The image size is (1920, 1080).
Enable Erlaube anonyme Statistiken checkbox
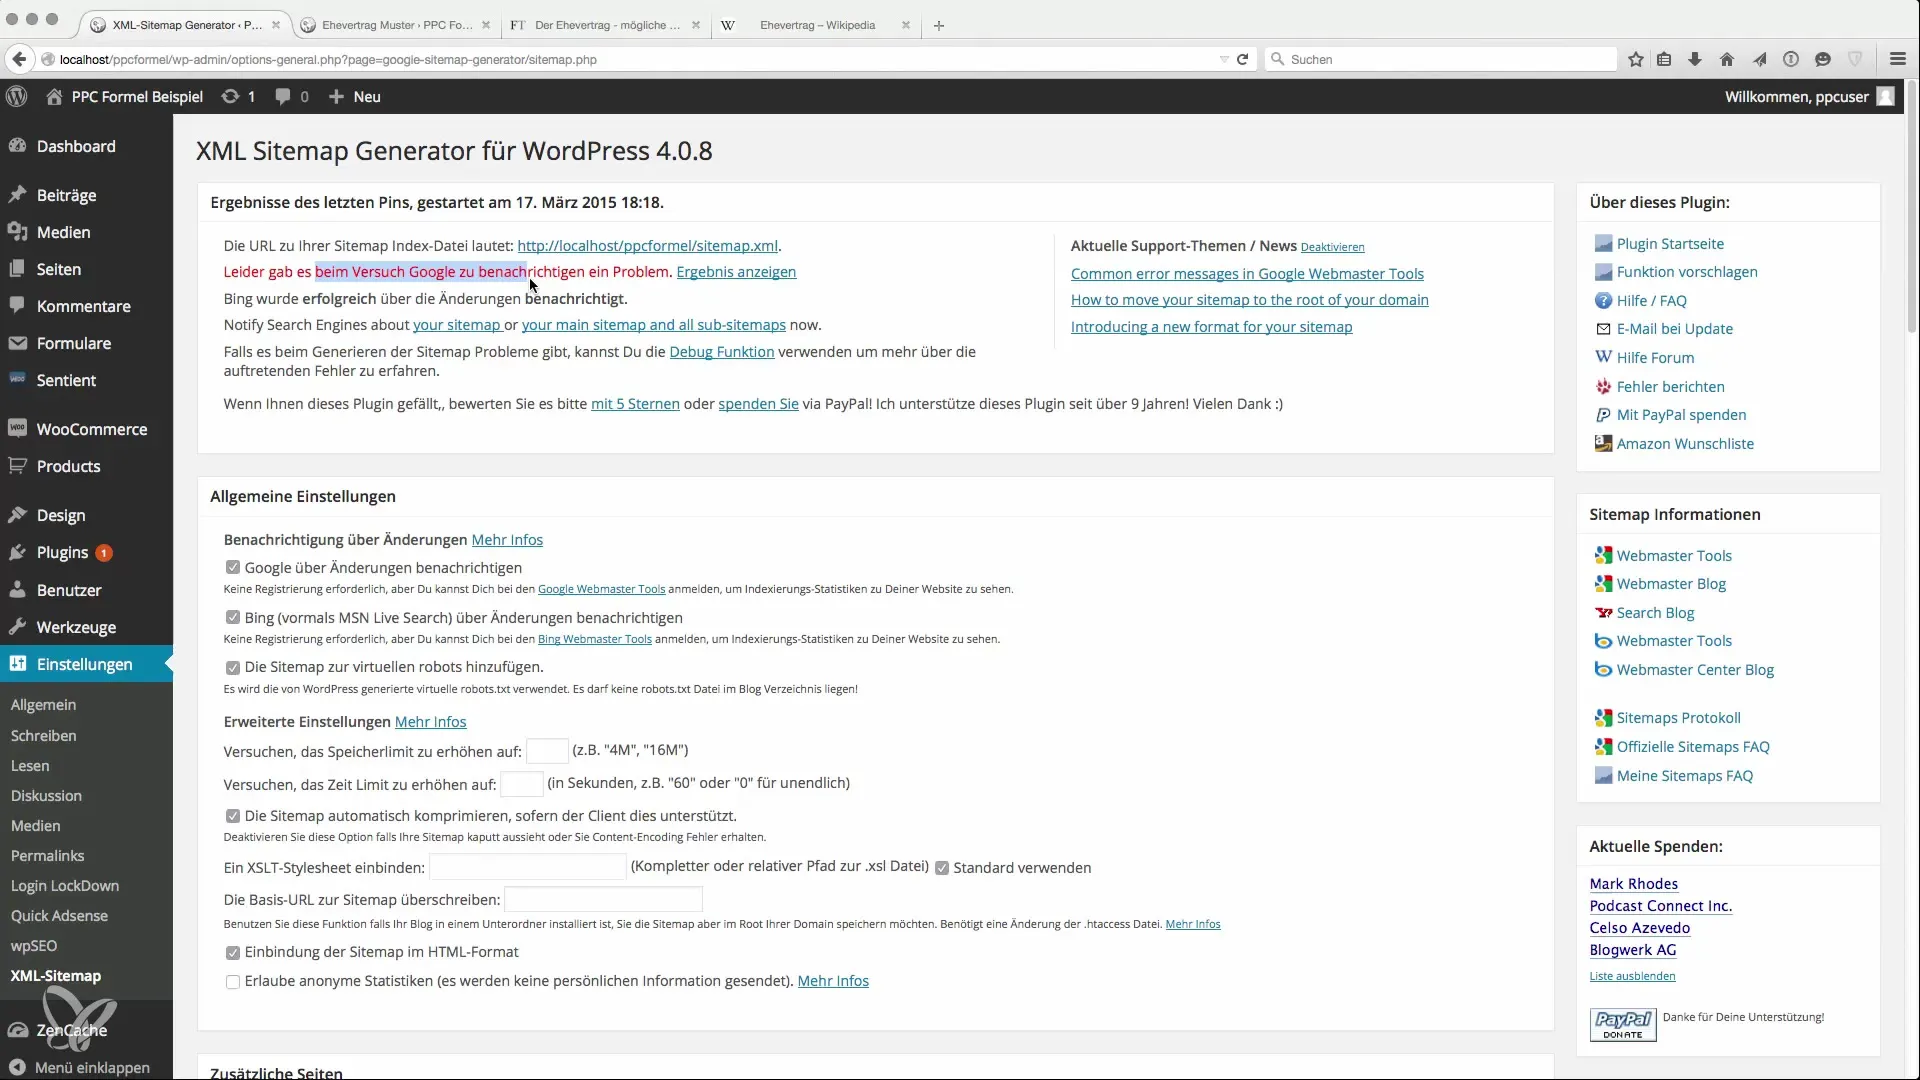[x=233, y=982]
